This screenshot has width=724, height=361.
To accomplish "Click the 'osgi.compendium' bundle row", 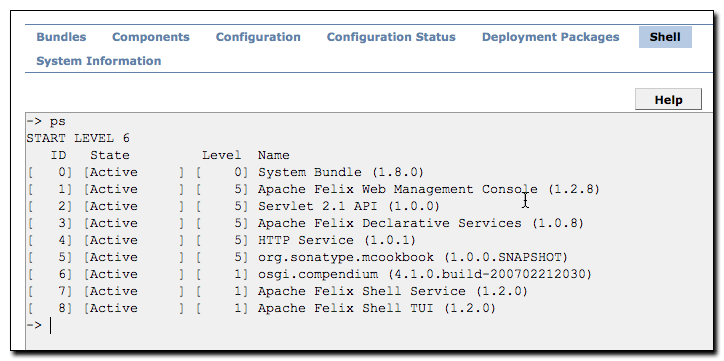I will coord(309,274).
